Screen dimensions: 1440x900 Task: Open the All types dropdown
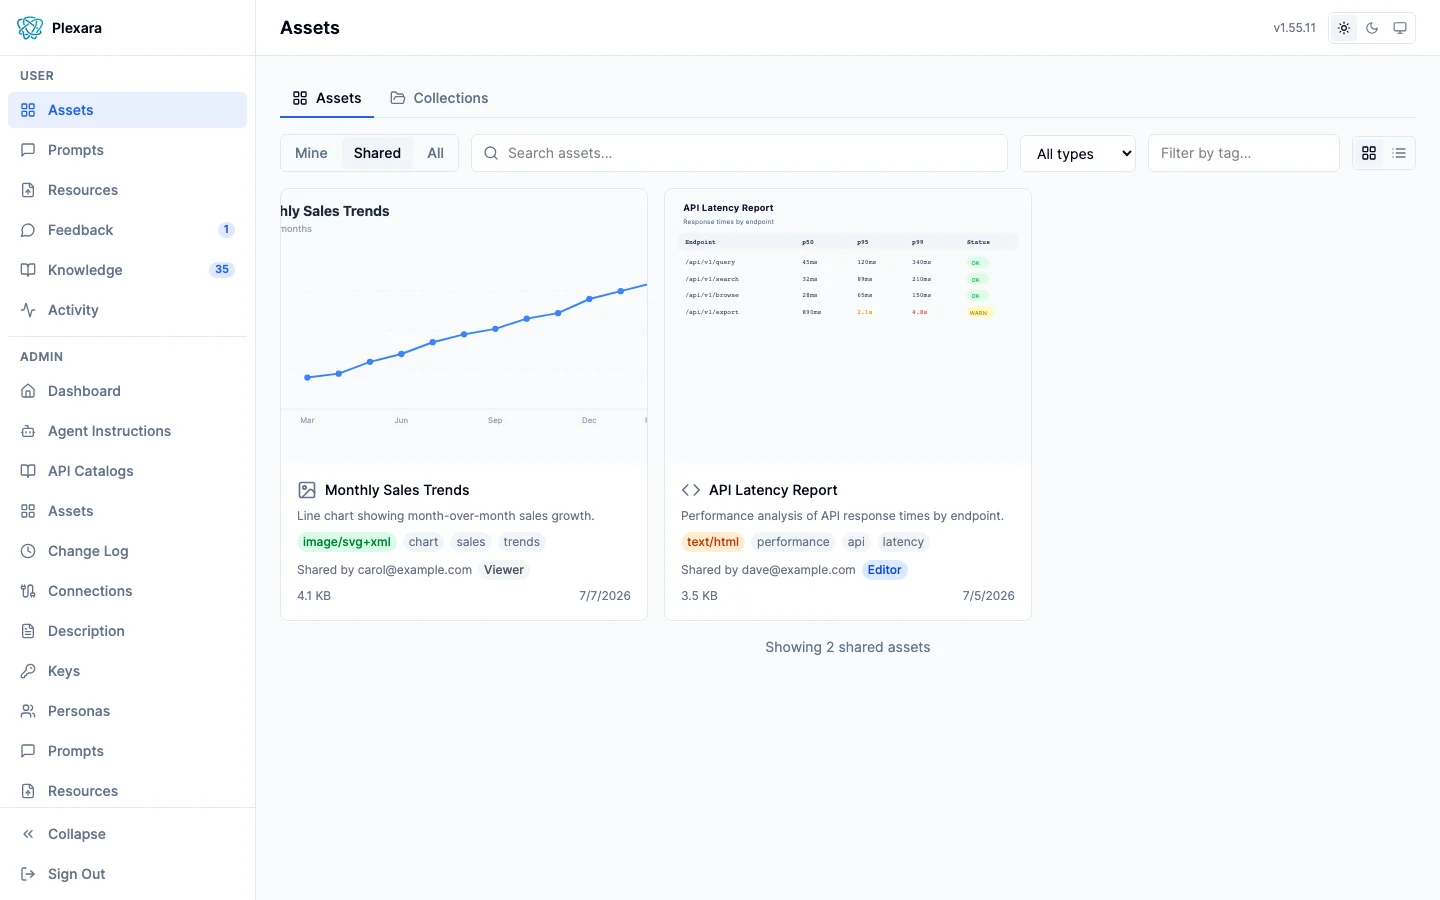pyautogui.click(x=1078, y=153)
